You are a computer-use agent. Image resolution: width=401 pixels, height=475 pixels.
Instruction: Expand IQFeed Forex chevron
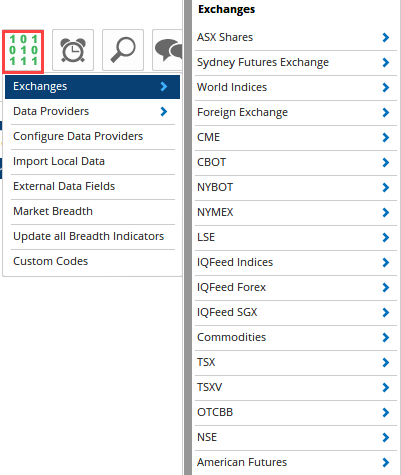(386, 287)
